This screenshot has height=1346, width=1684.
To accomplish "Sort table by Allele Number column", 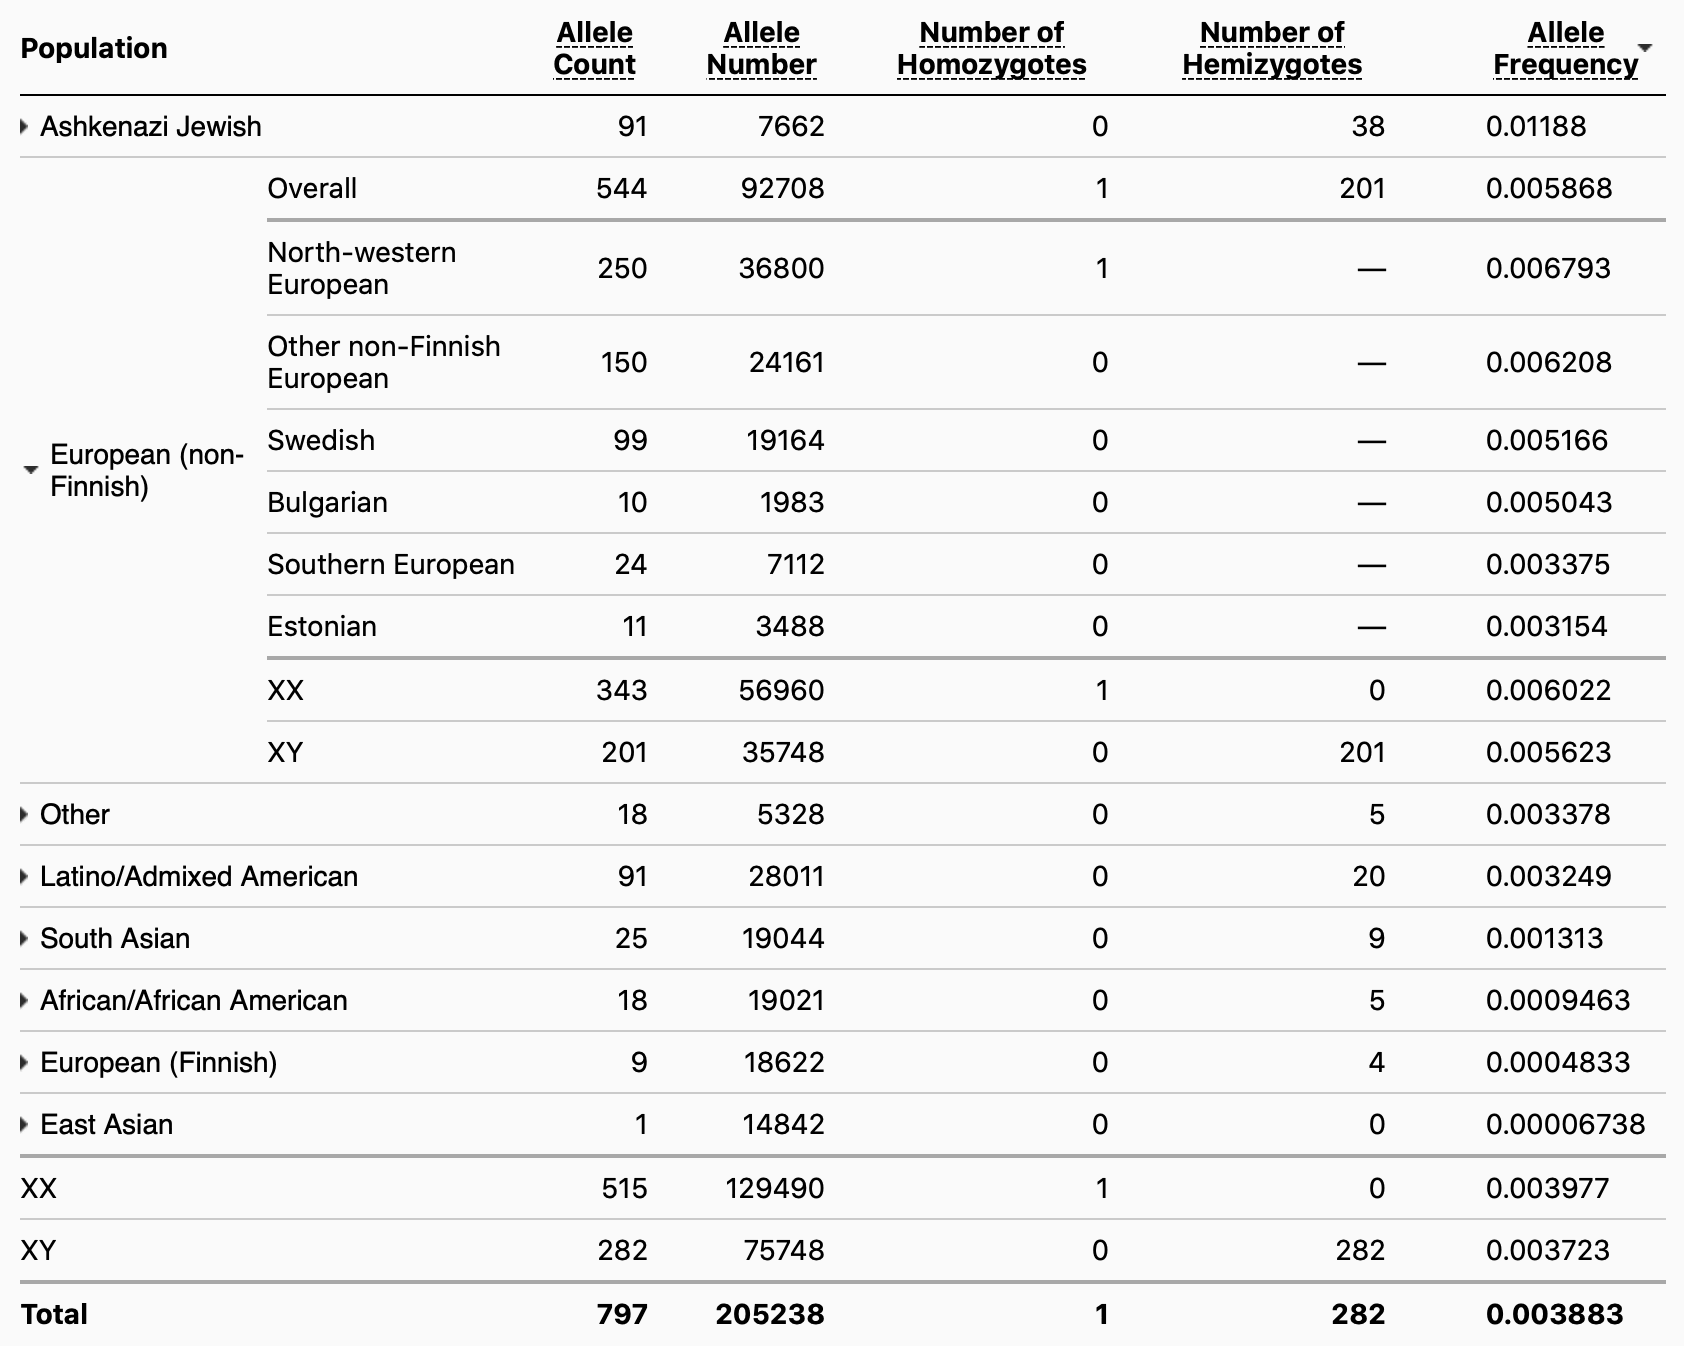I will click(x=761, y=48).
